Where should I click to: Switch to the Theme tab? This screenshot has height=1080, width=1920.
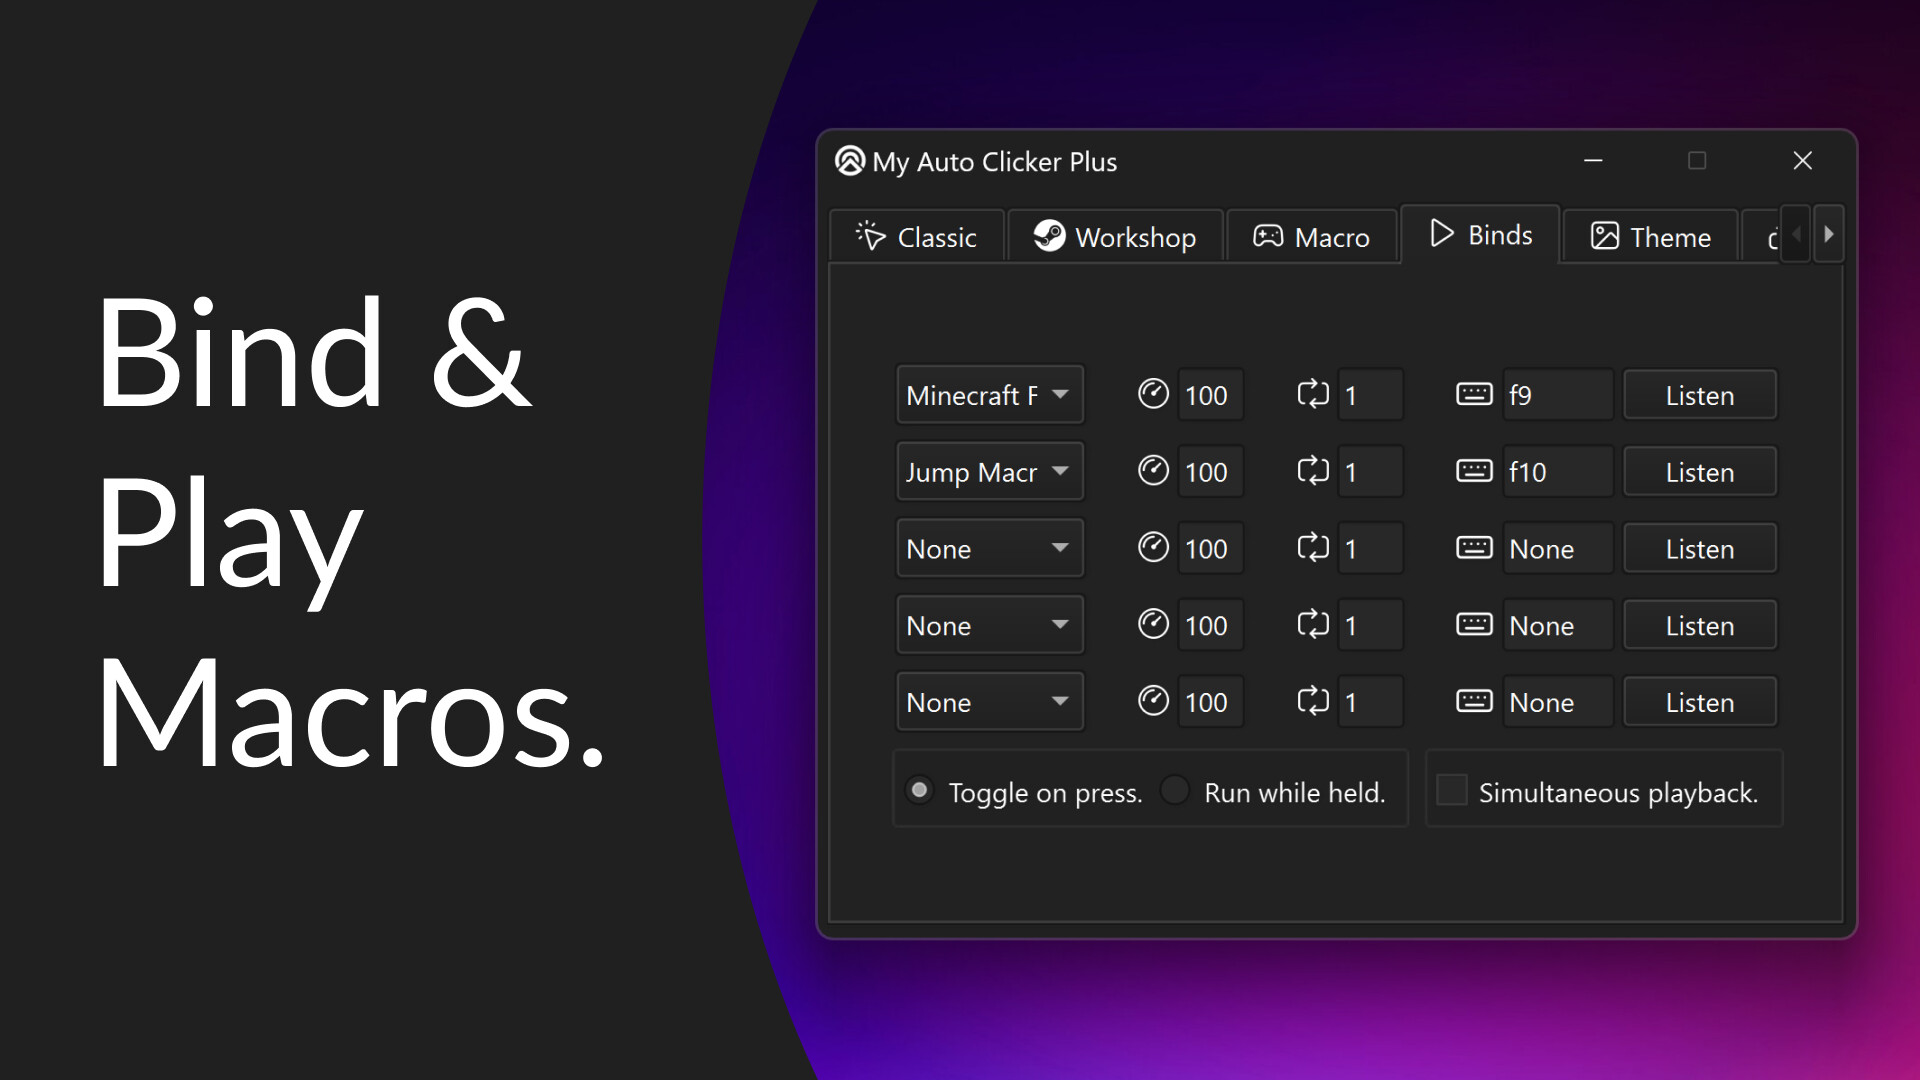(x=1651, y=237)
